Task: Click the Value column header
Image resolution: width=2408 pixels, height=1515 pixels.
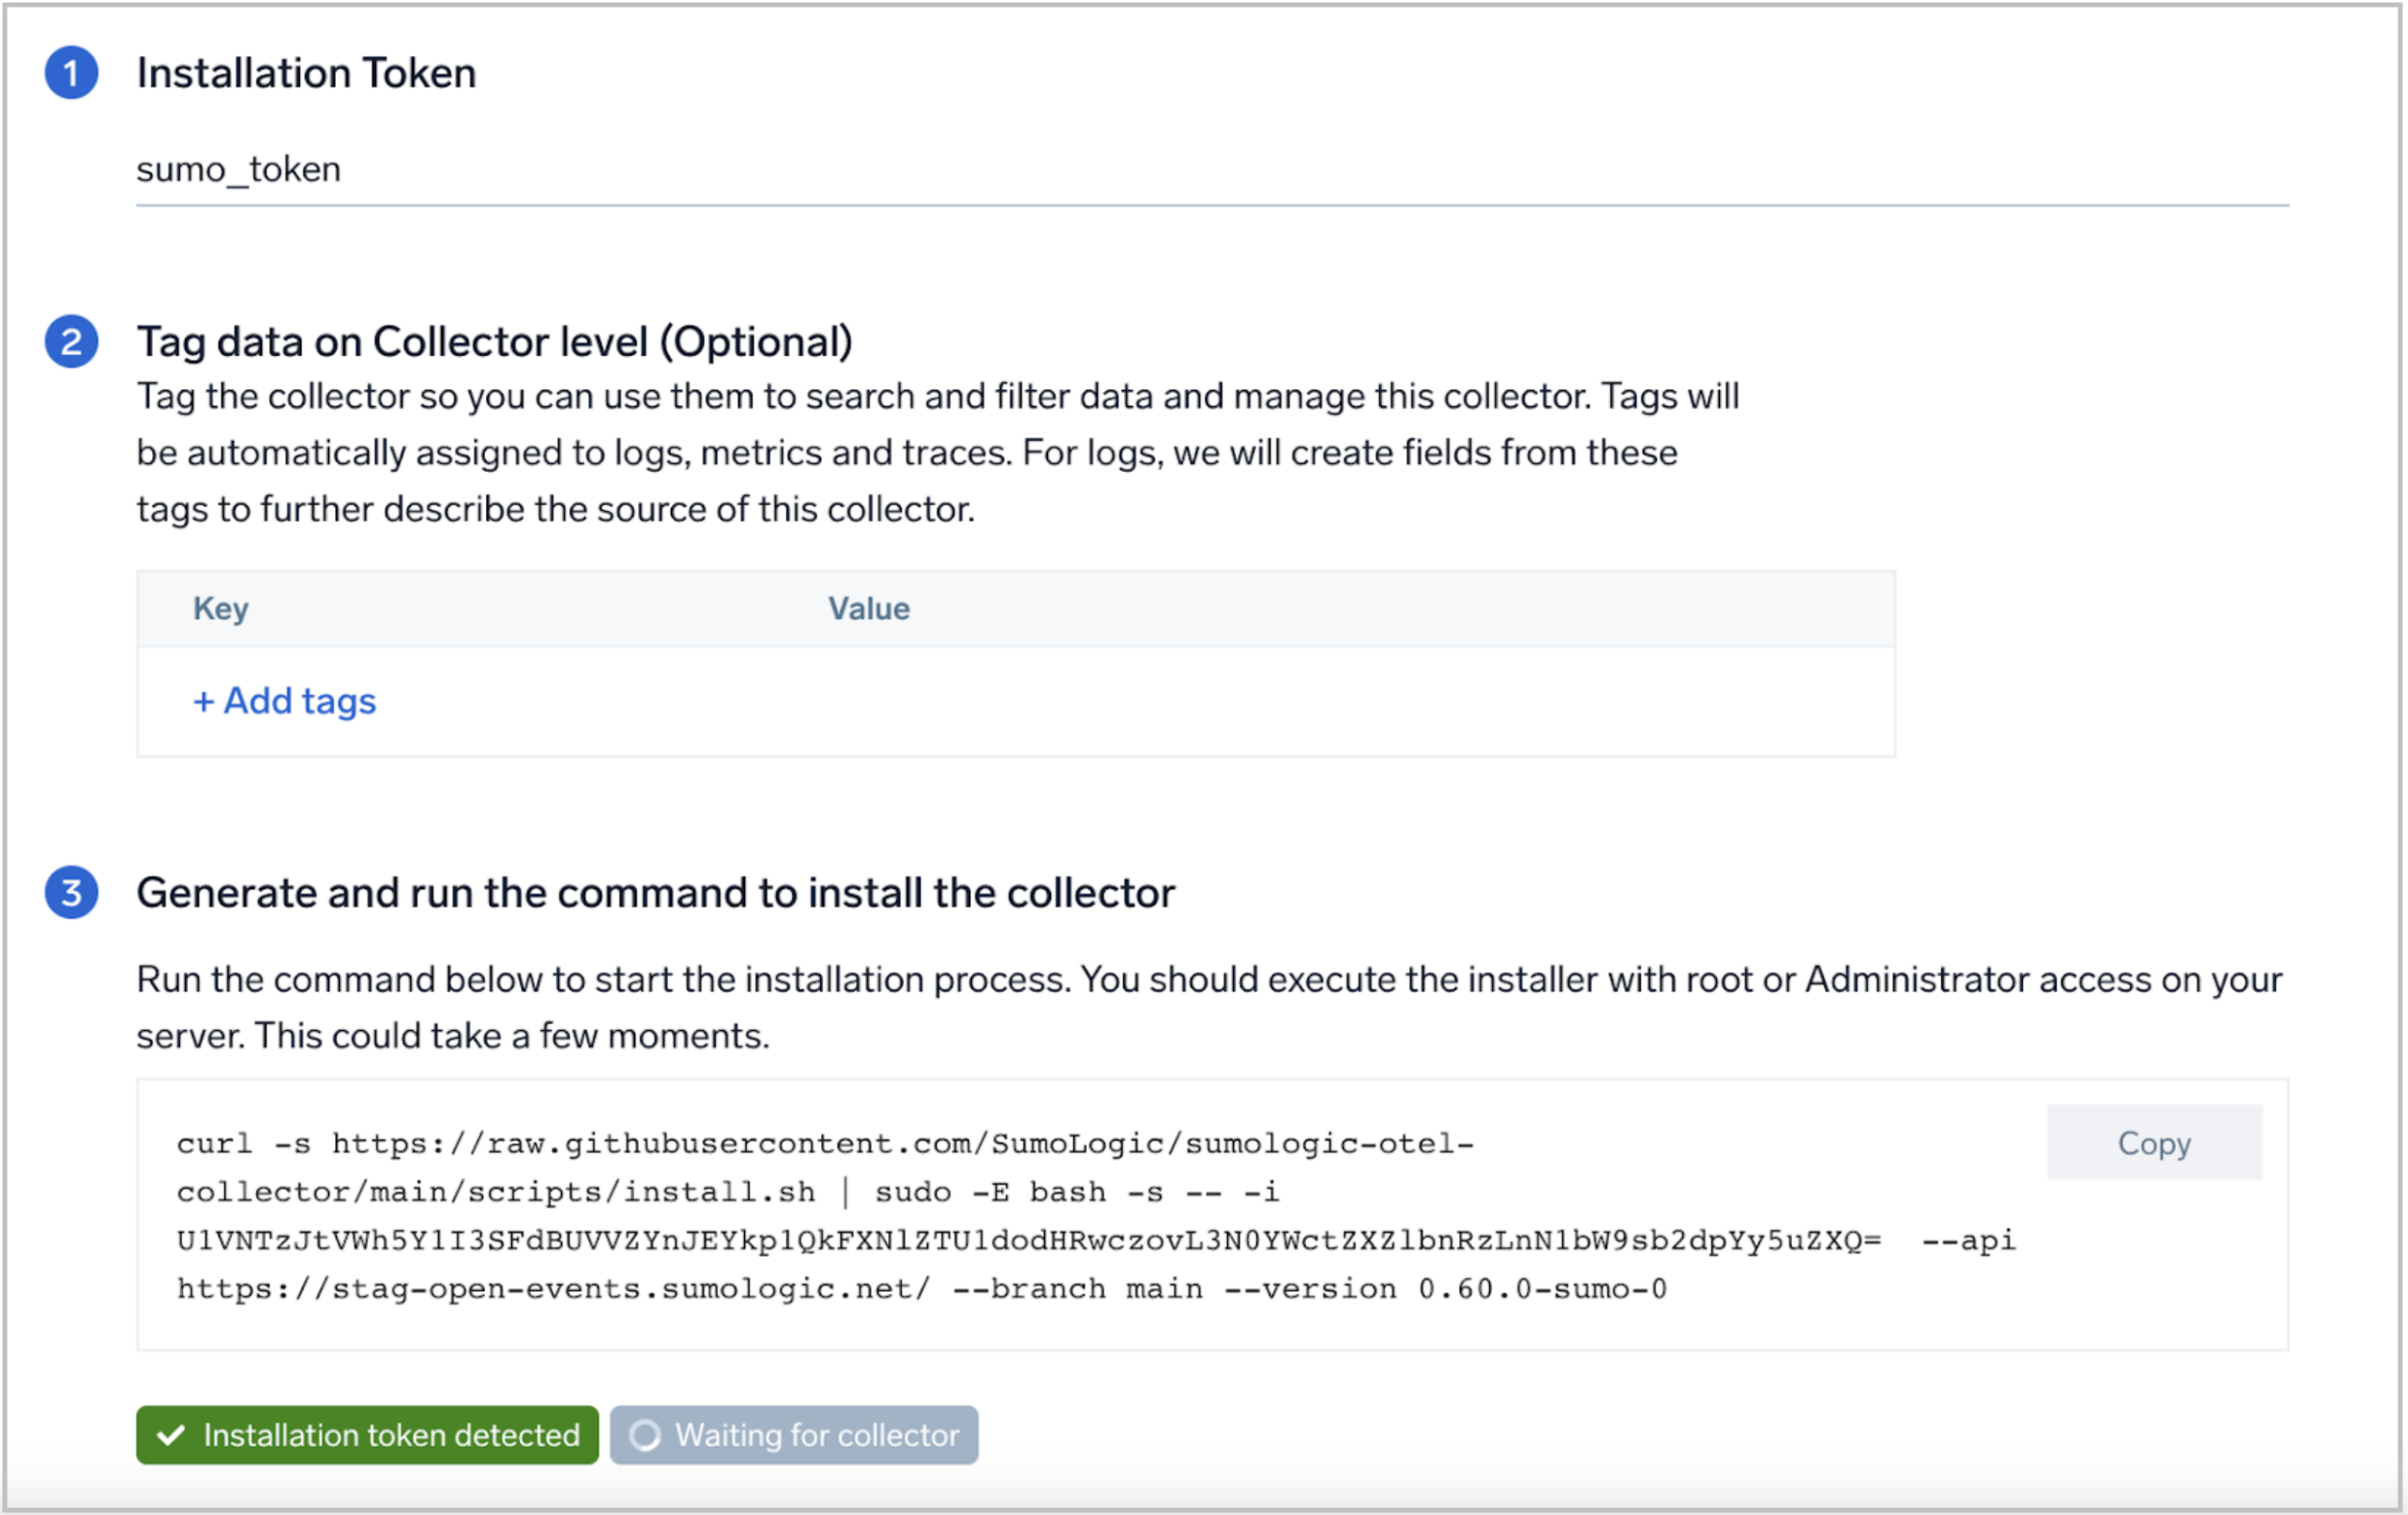Action: click(x=868, y=608)
